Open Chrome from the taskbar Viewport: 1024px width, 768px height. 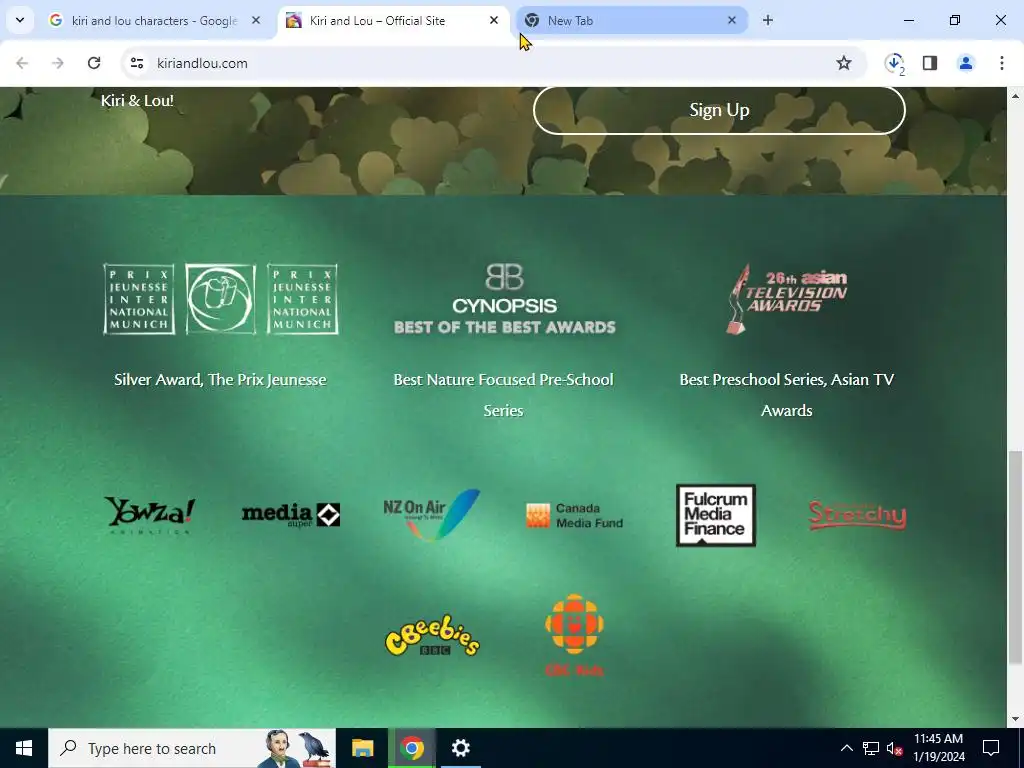411,748
